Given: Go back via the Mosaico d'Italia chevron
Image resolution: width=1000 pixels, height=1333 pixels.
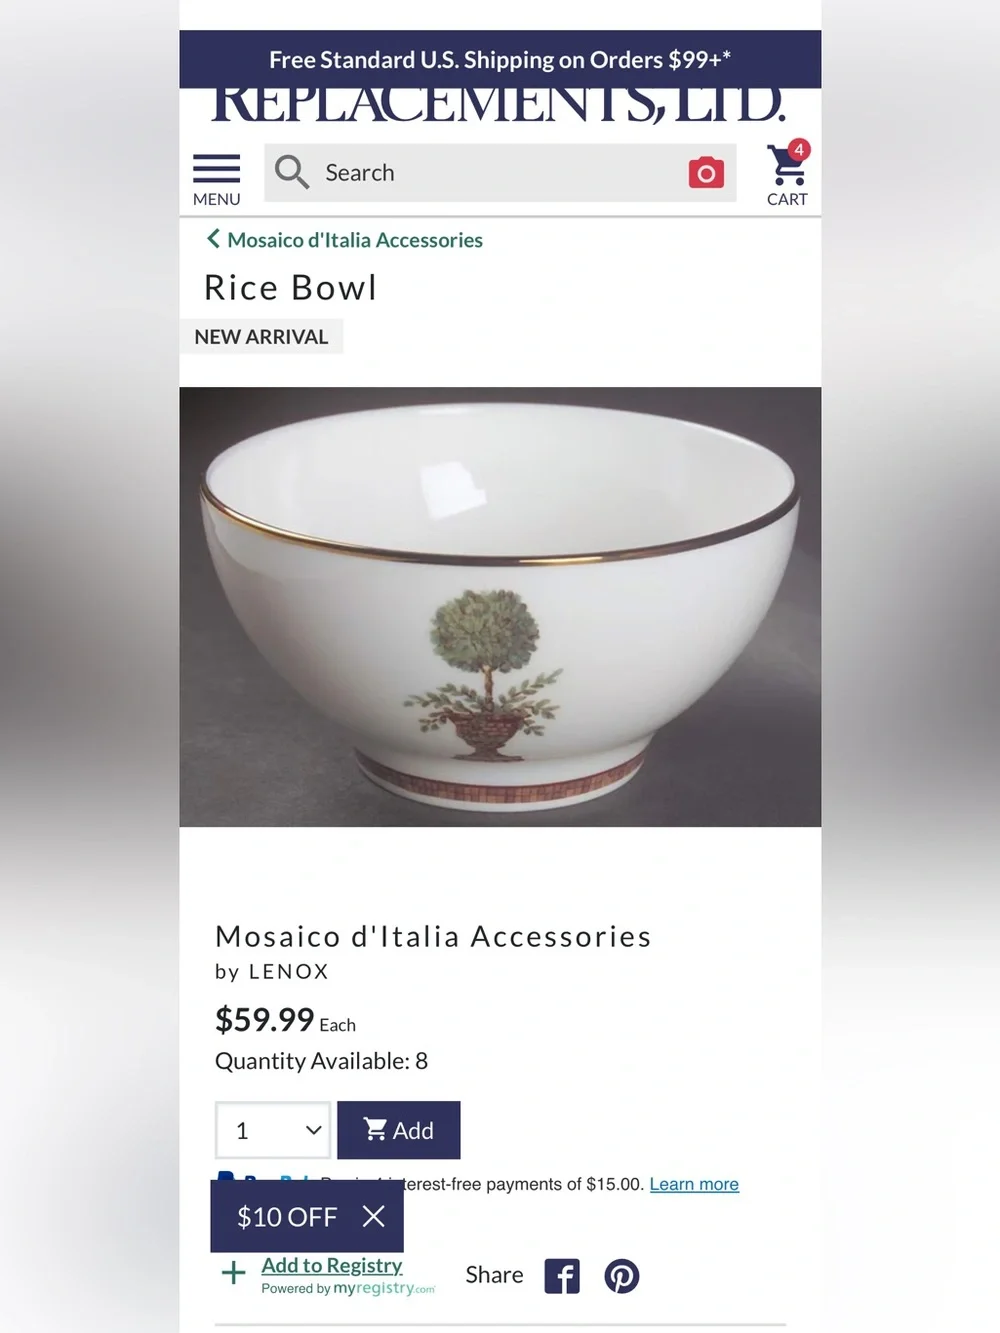Looking at the screenshot, I should click(212, 239).
